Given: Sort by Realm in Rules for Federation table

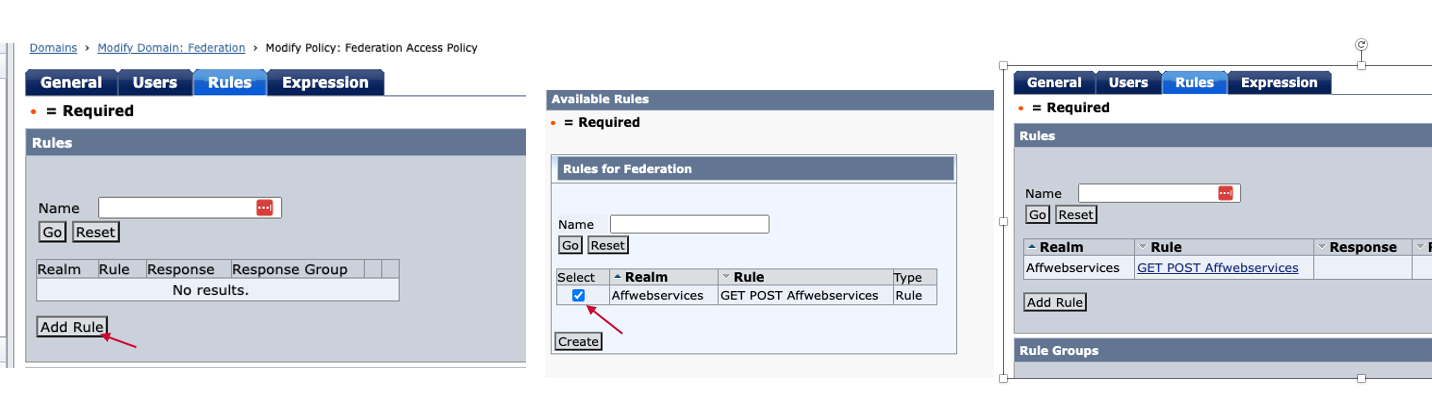Looking at the screenshot, I should (x=618, y=277).
